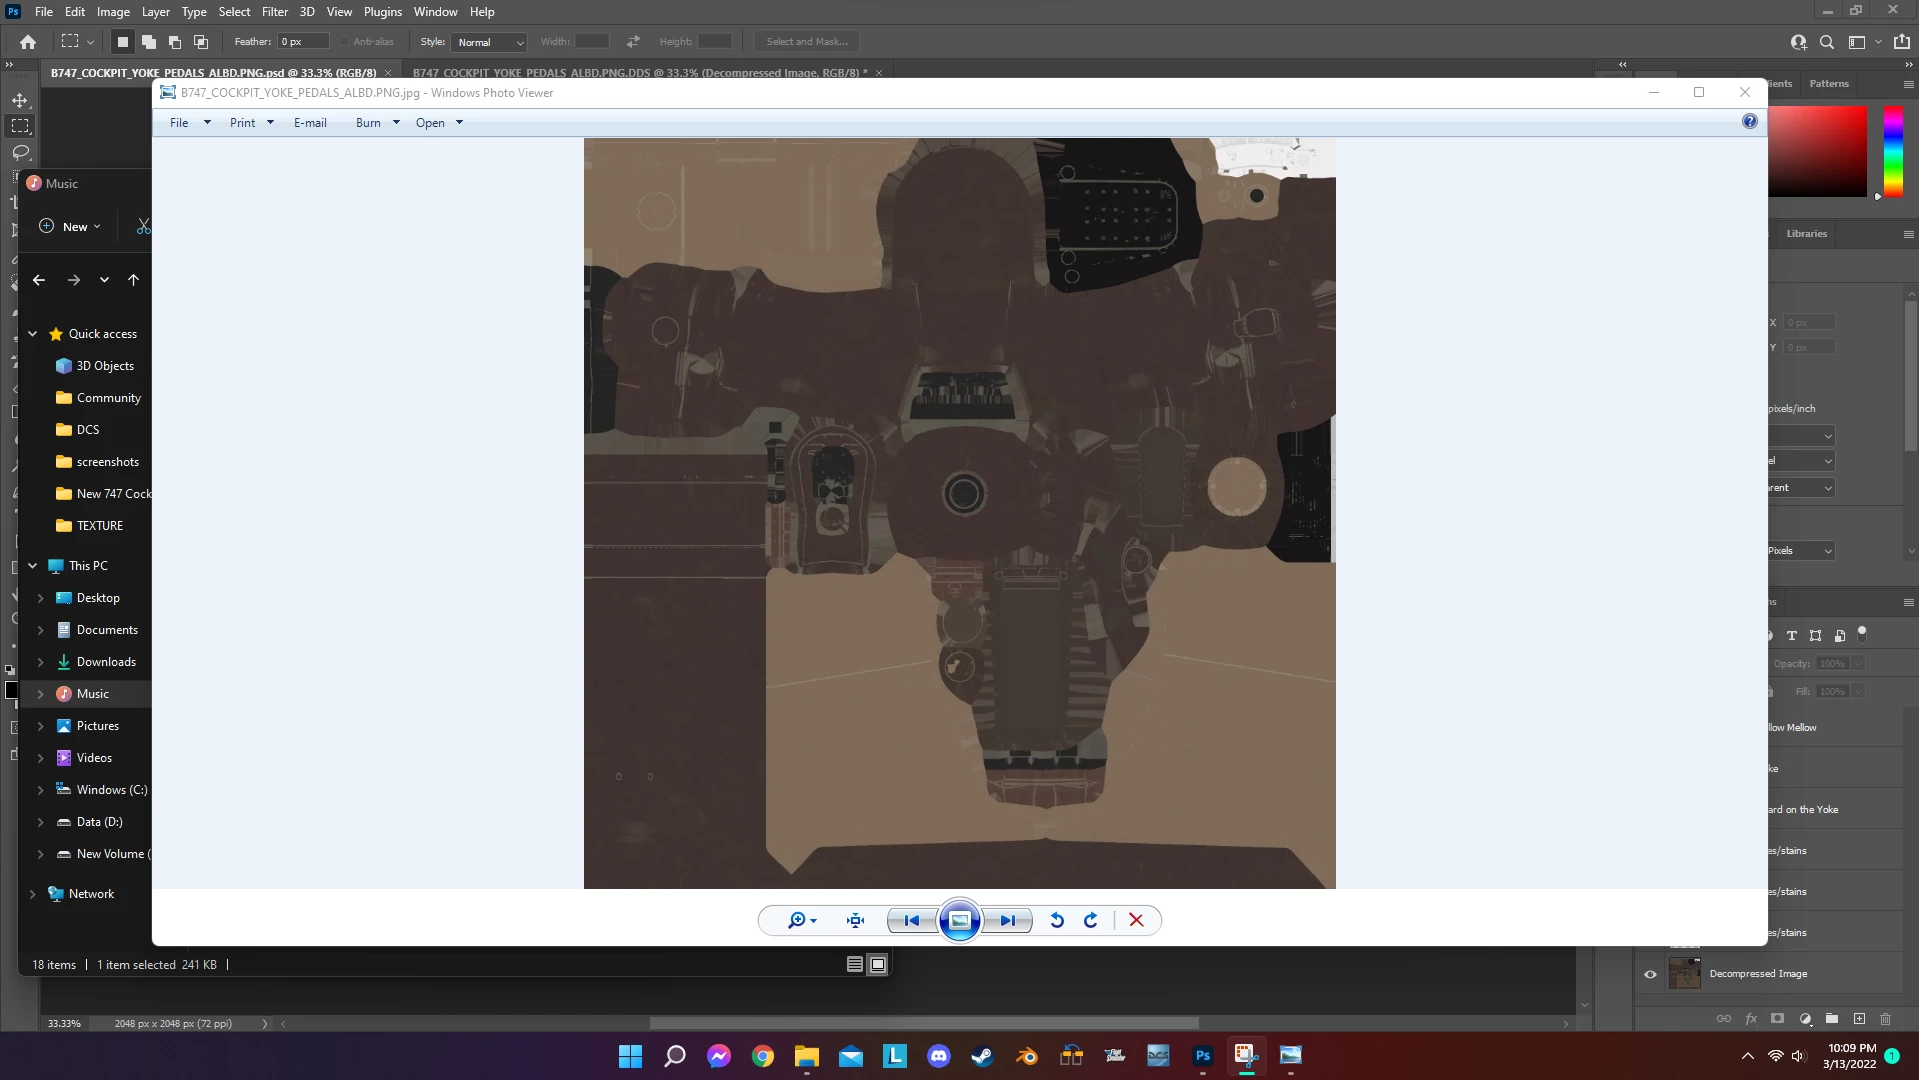Click Select and Mask button
This screenshot has width=1919, height=1080.
pyautogui.click(x=807, y=42)
